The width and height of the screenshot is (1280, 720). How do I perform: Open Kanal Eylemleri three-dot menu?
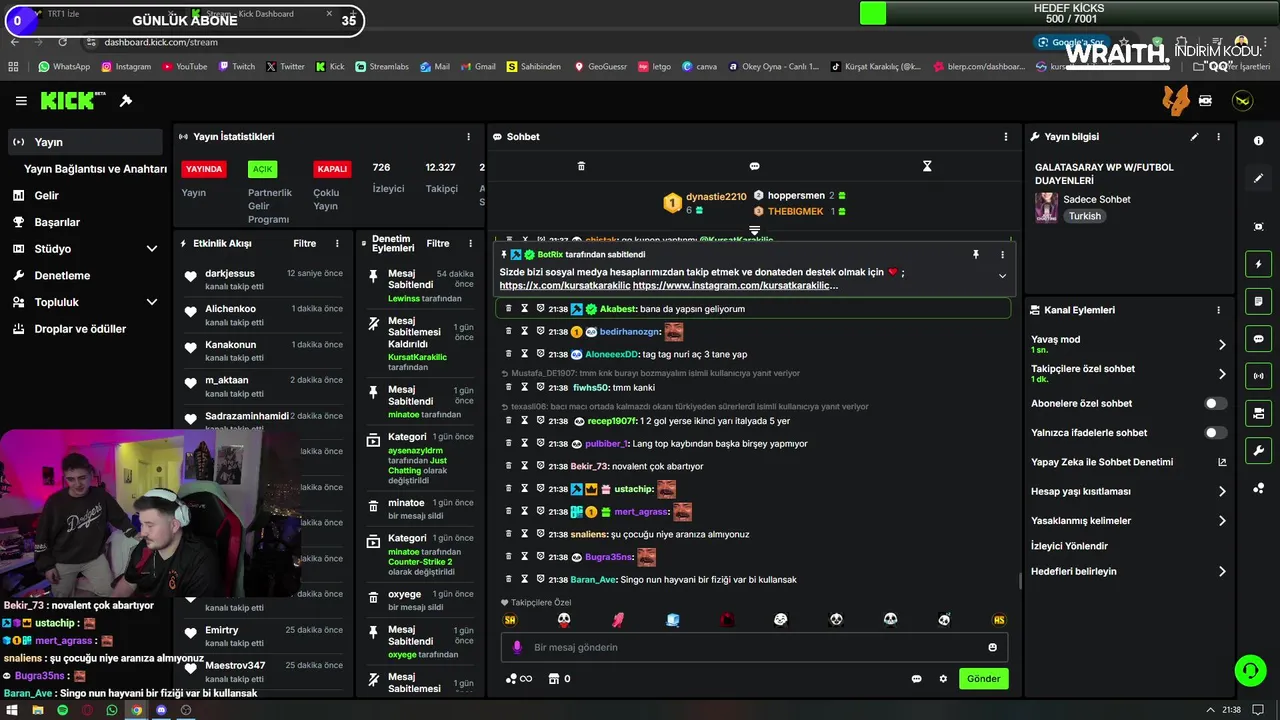point(1218,310)
